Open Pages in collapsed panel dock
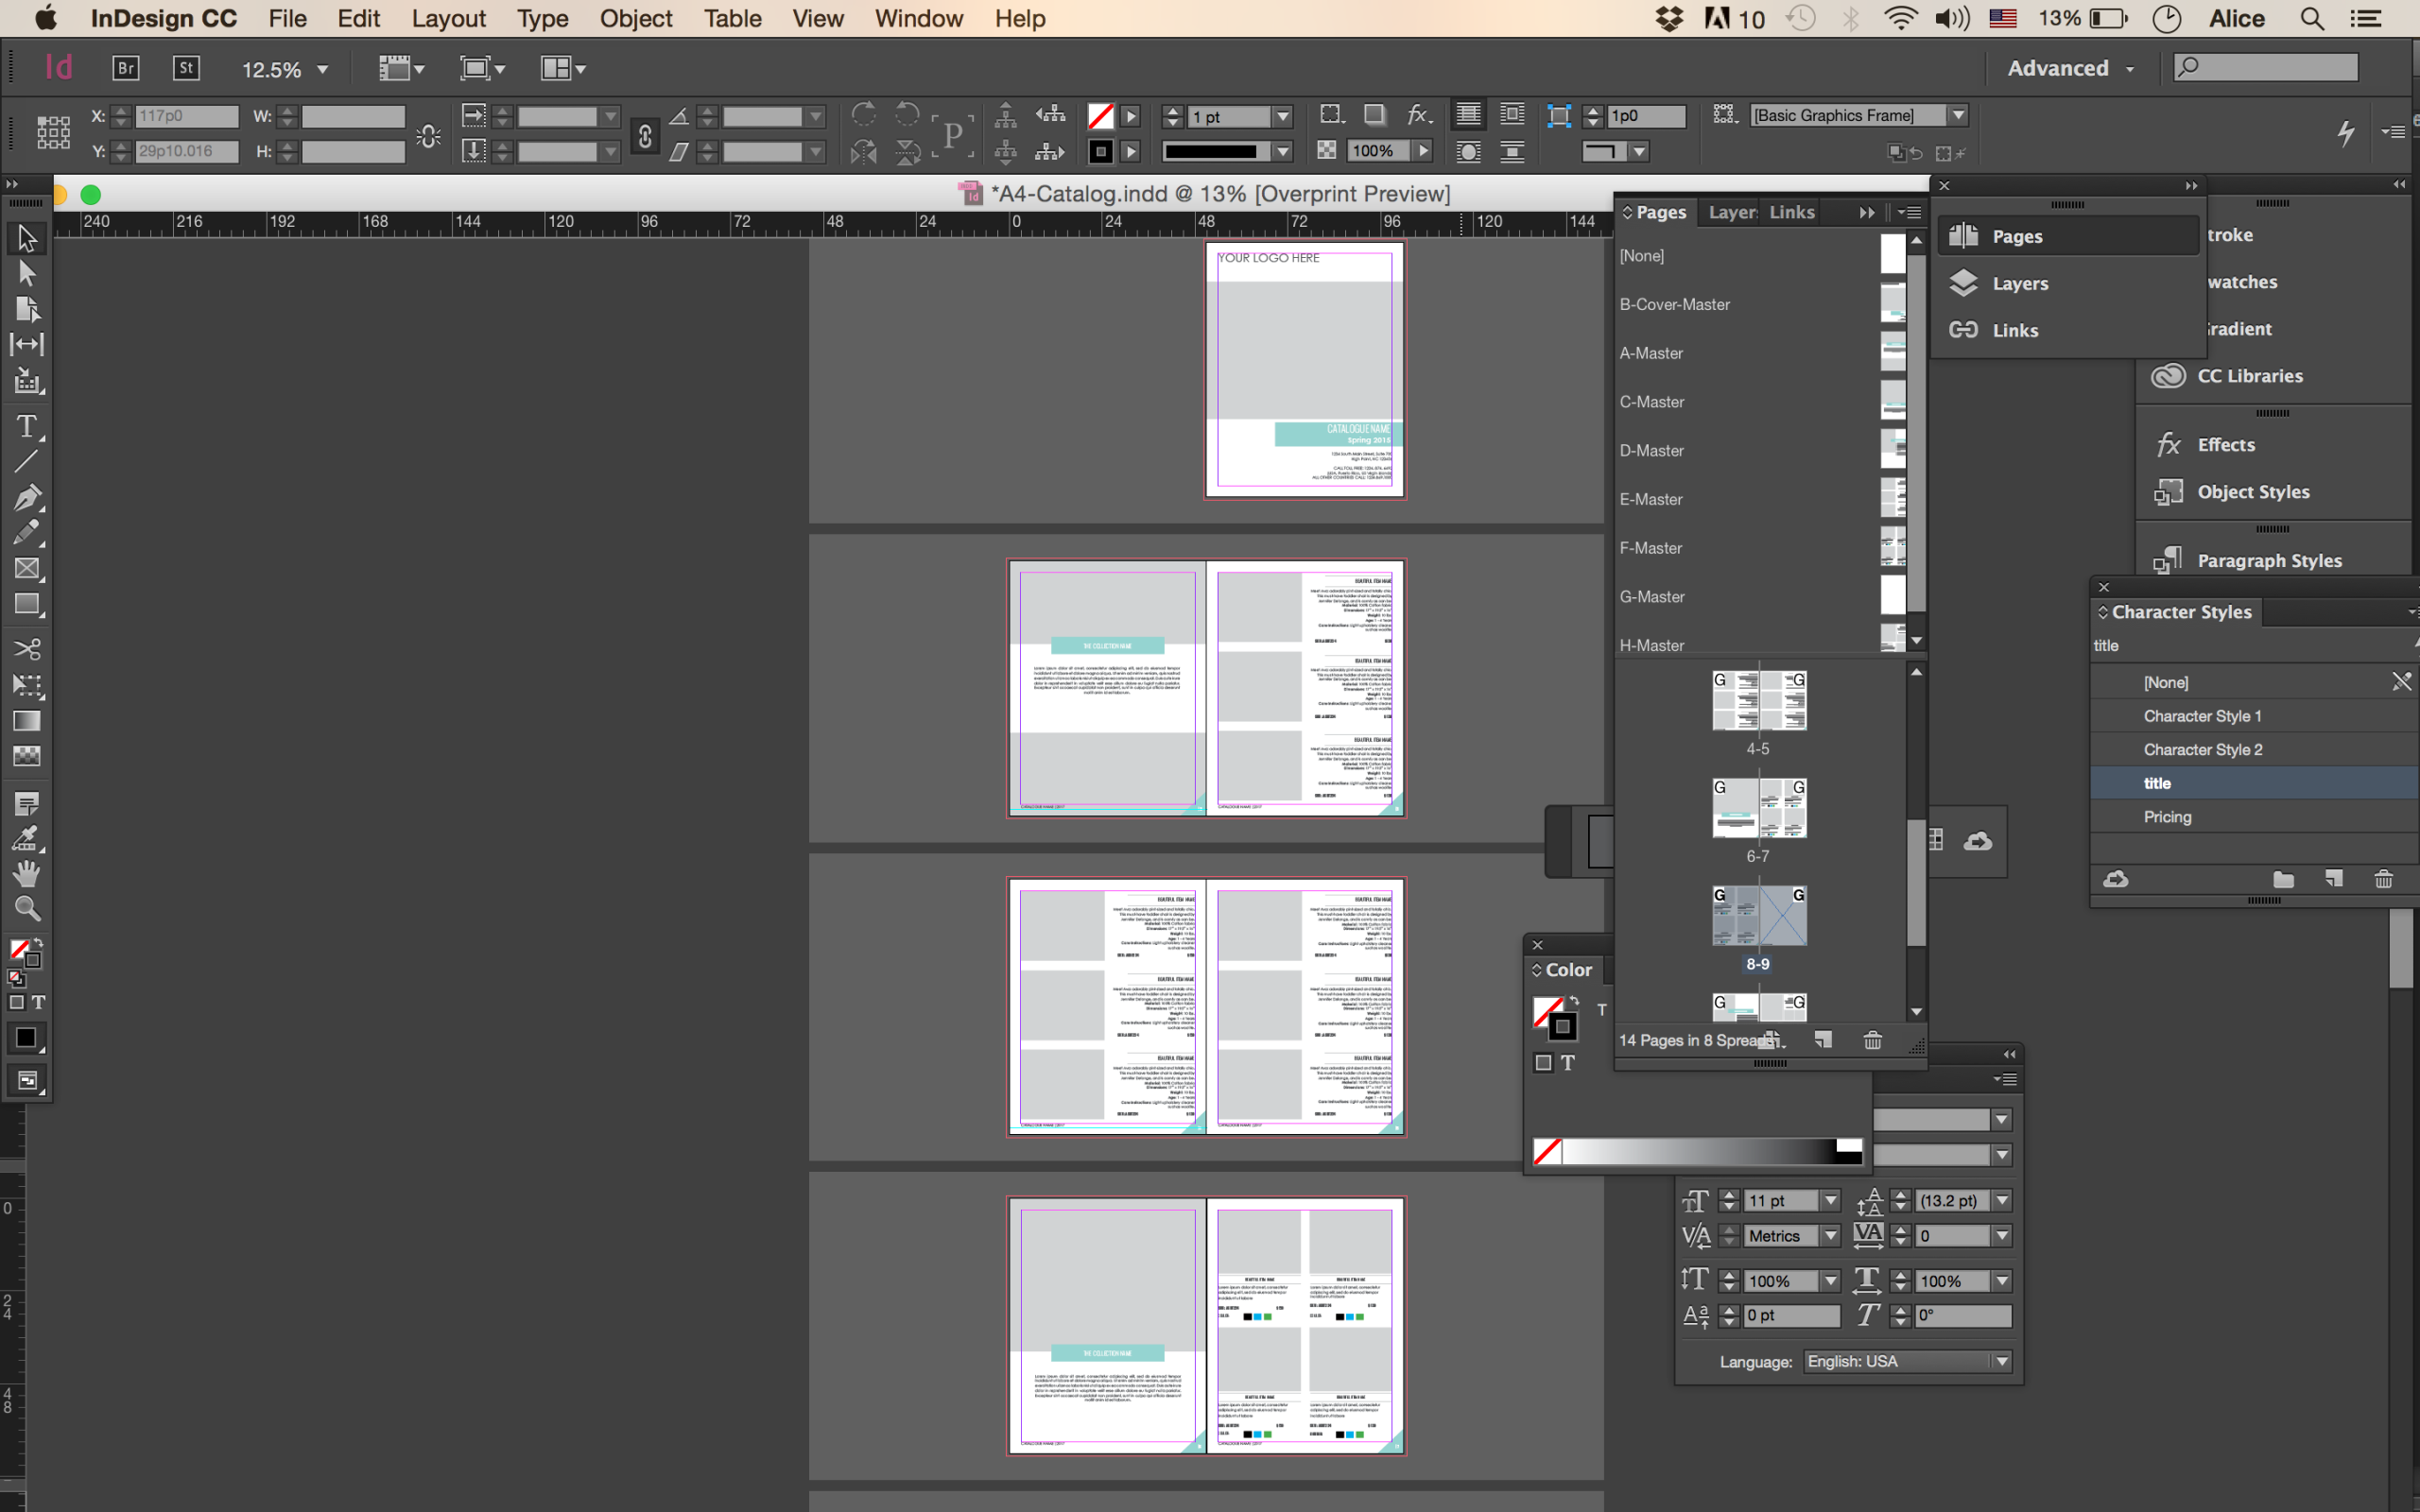The width and height of the screenshot is (2420, 1512). (2068, 236)
